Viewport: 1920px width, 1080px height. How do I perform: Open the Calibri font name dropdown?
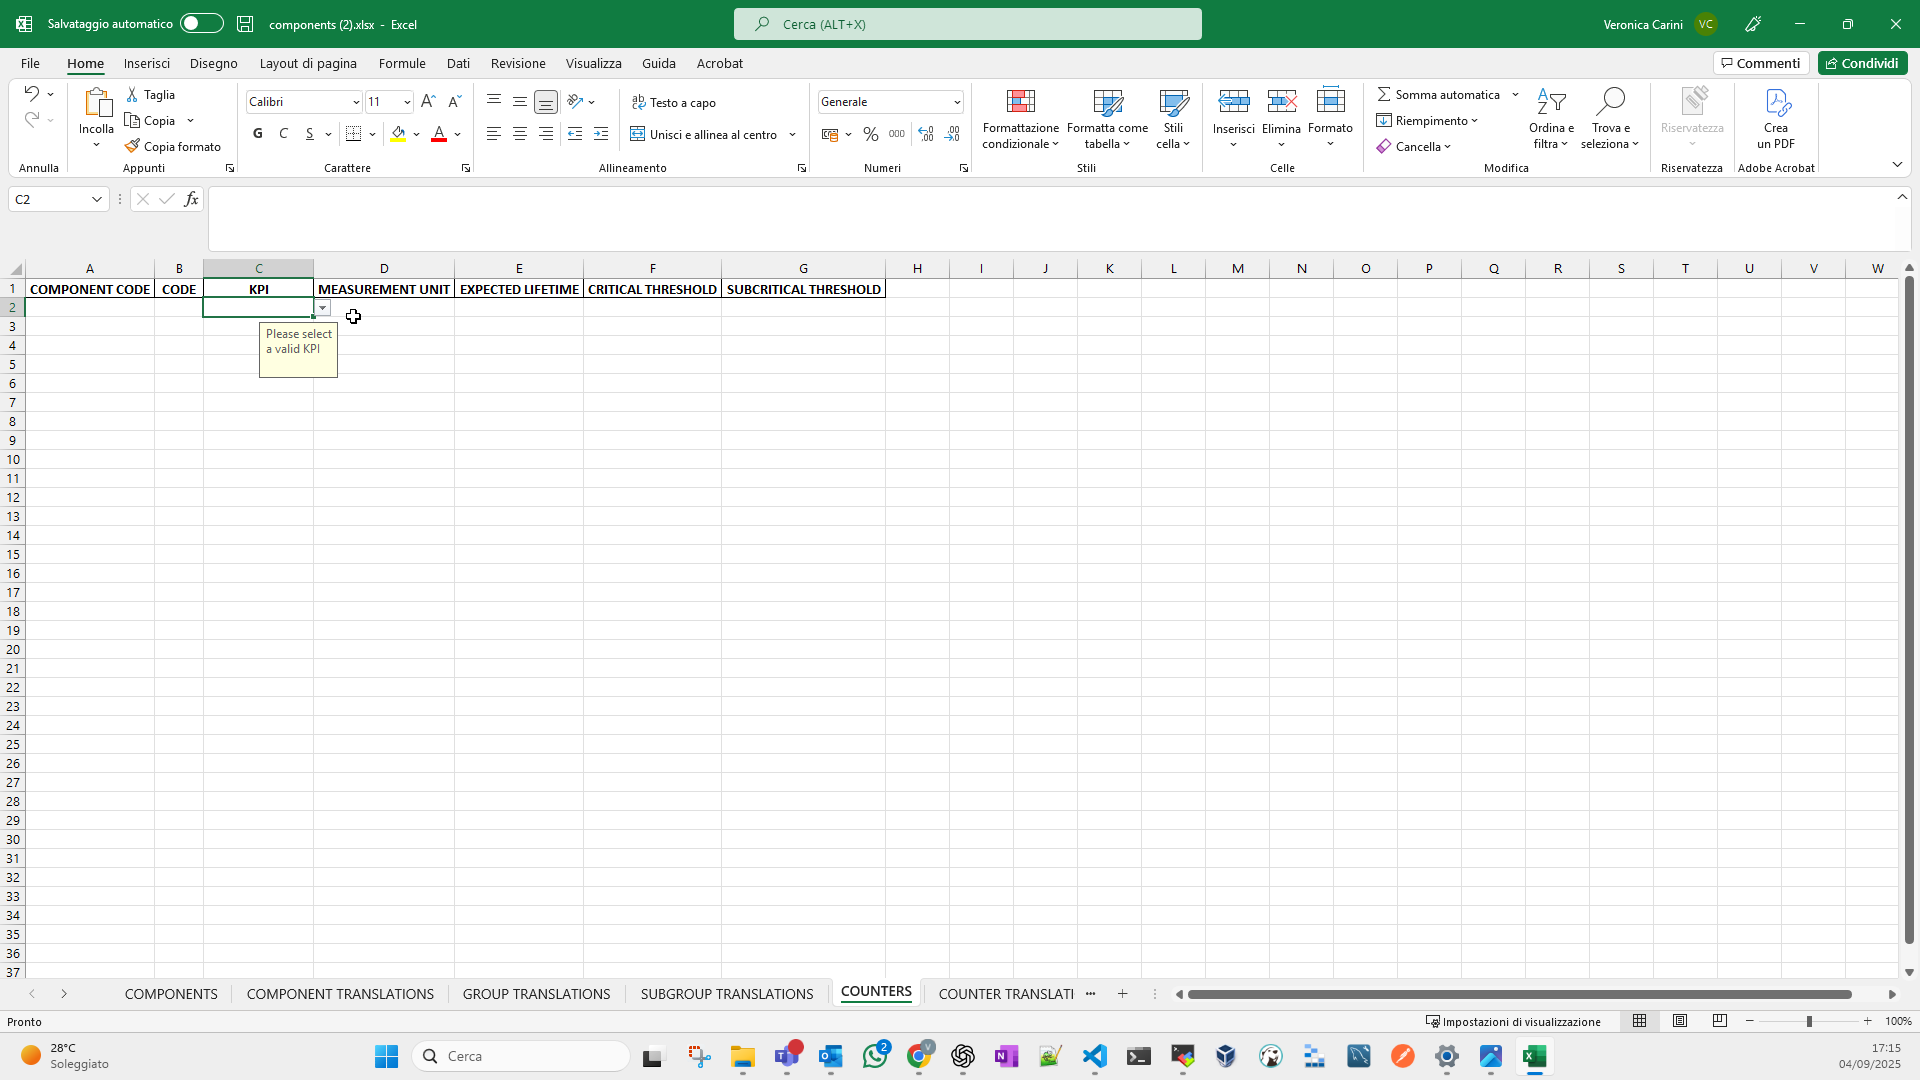(x=356, y=102)
